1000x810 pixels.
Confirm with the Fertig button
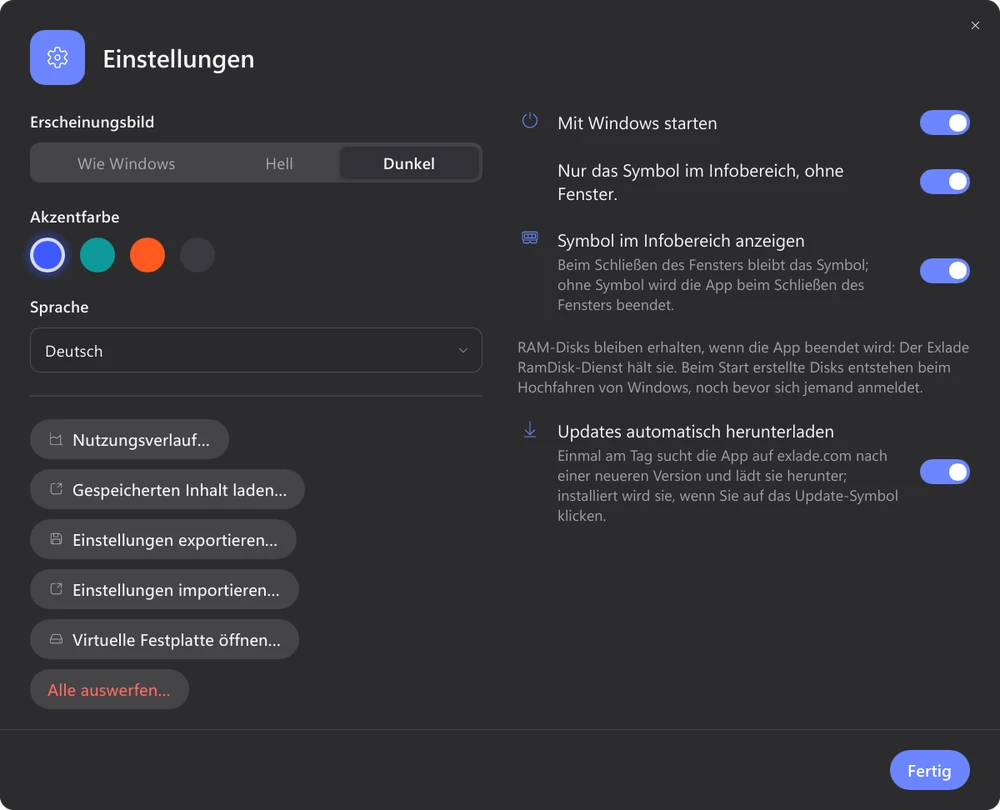point(929,770)
